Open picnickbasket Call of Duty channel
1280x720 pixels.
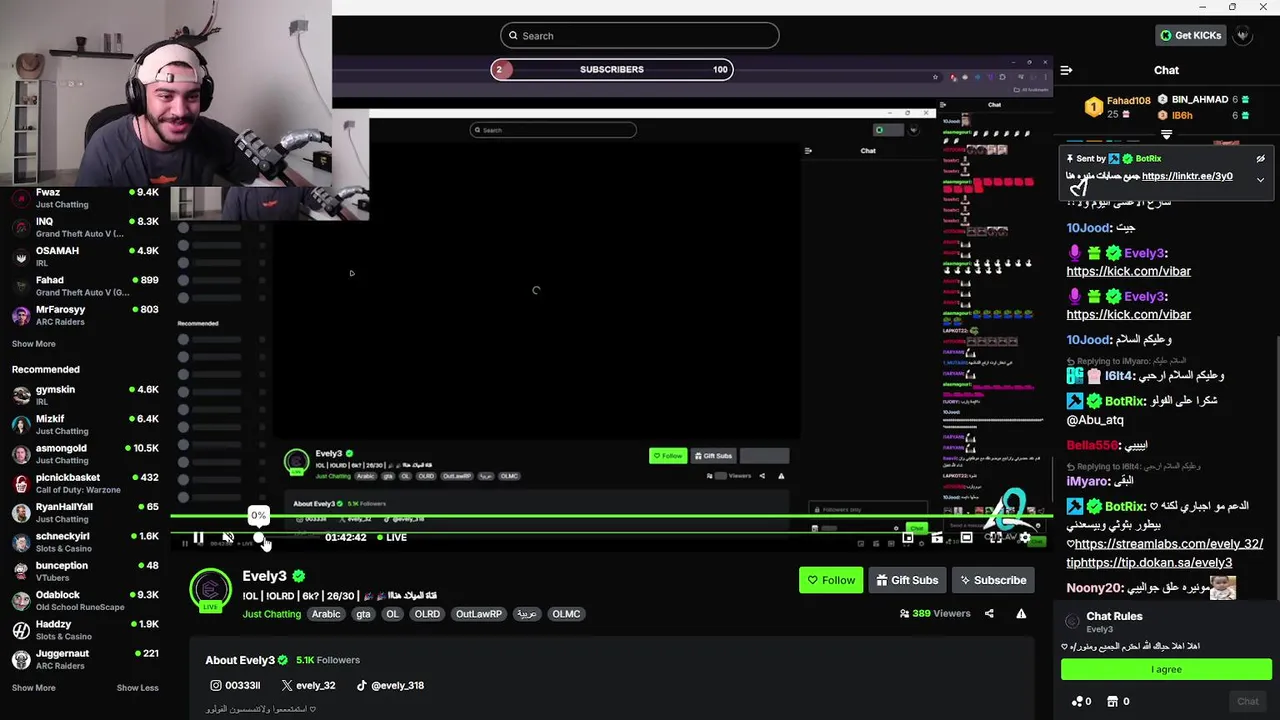pos(85,483)
